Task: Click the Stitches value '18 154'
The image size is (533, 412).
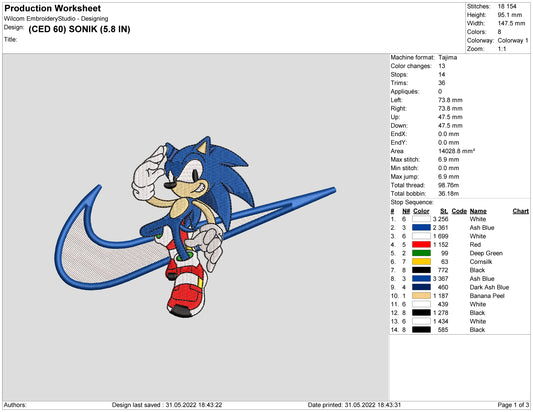Action: click(x=507, y=6)
